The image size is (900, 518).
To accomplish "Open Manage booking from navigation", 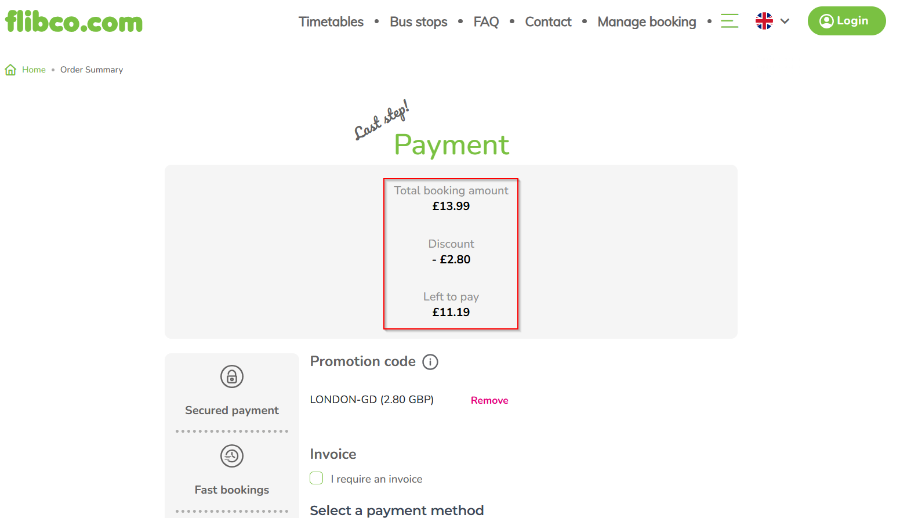I will pos(647,22).
